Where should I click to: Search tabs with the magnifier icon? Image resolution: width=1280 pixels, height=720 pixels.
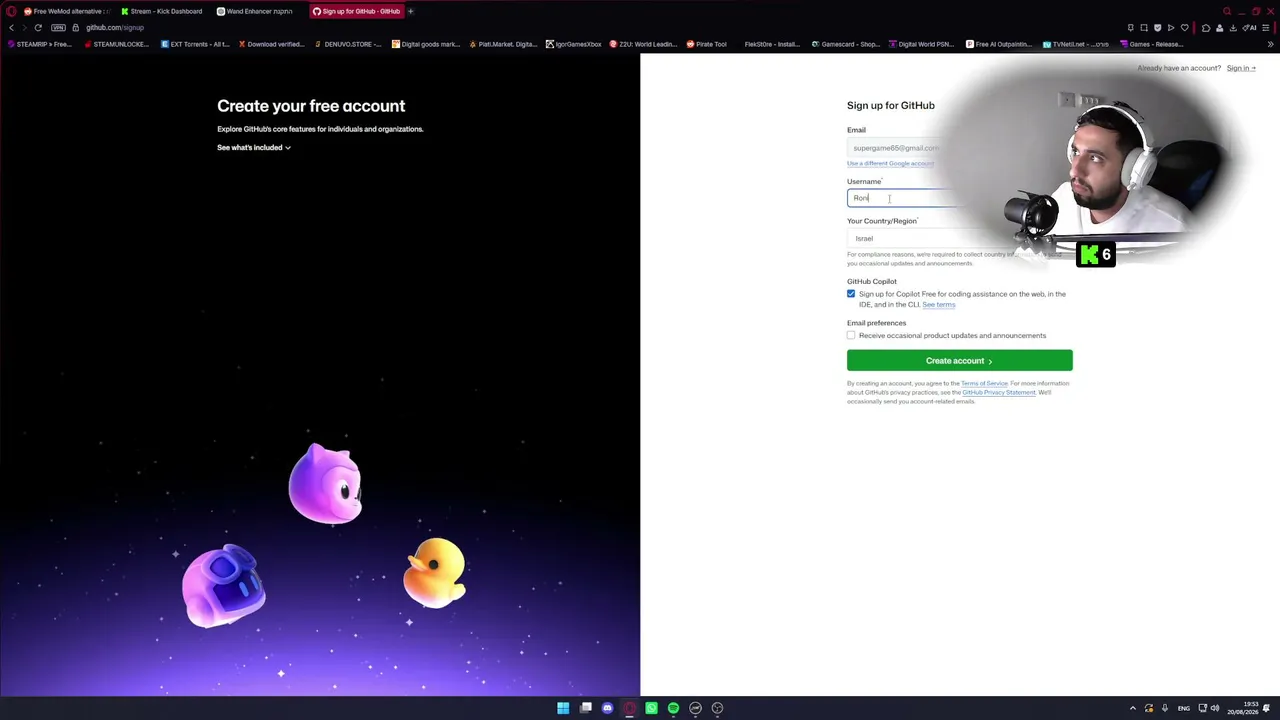pos(1227,11)
